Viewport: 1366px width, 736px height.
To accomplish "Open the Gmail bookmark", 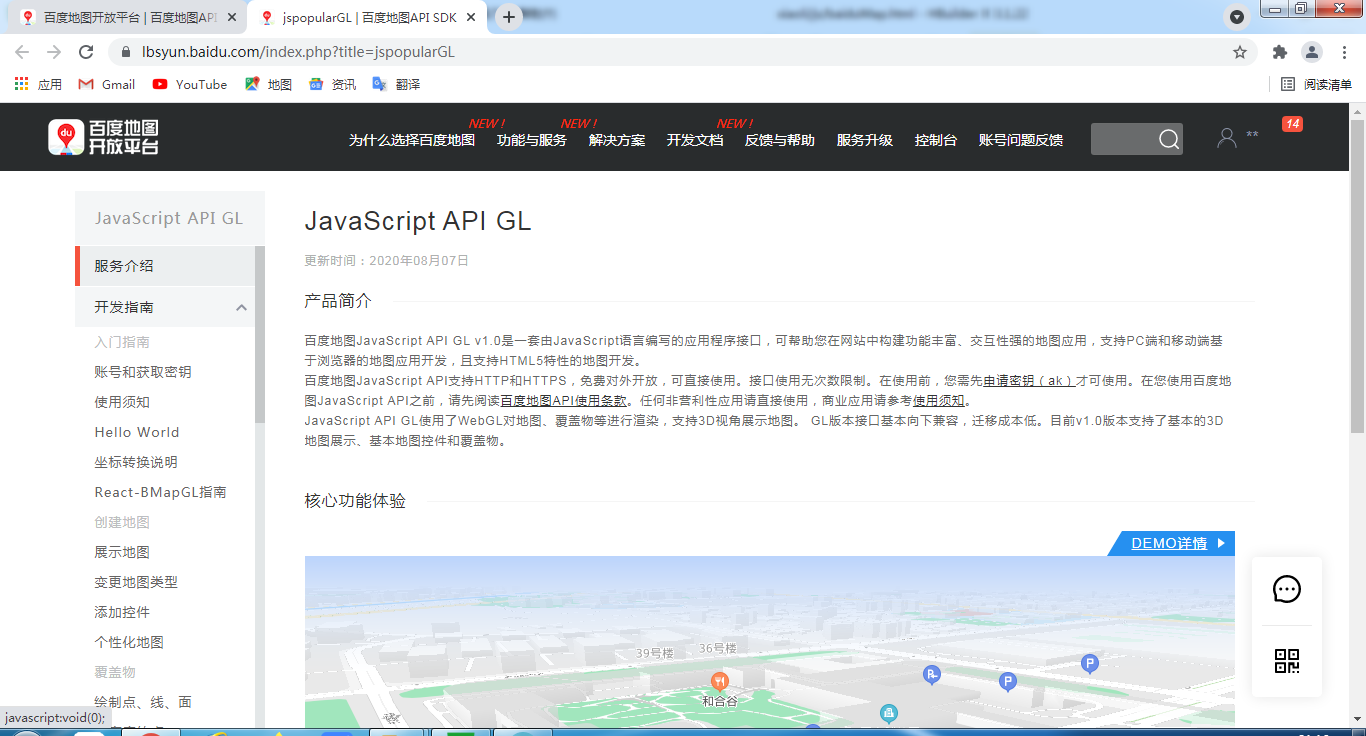I will [106, 85].
